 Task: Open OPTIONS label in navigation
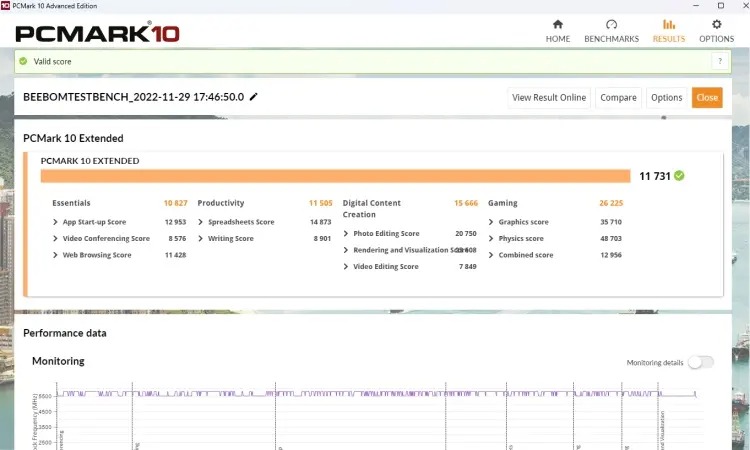[x=717, y=39]
